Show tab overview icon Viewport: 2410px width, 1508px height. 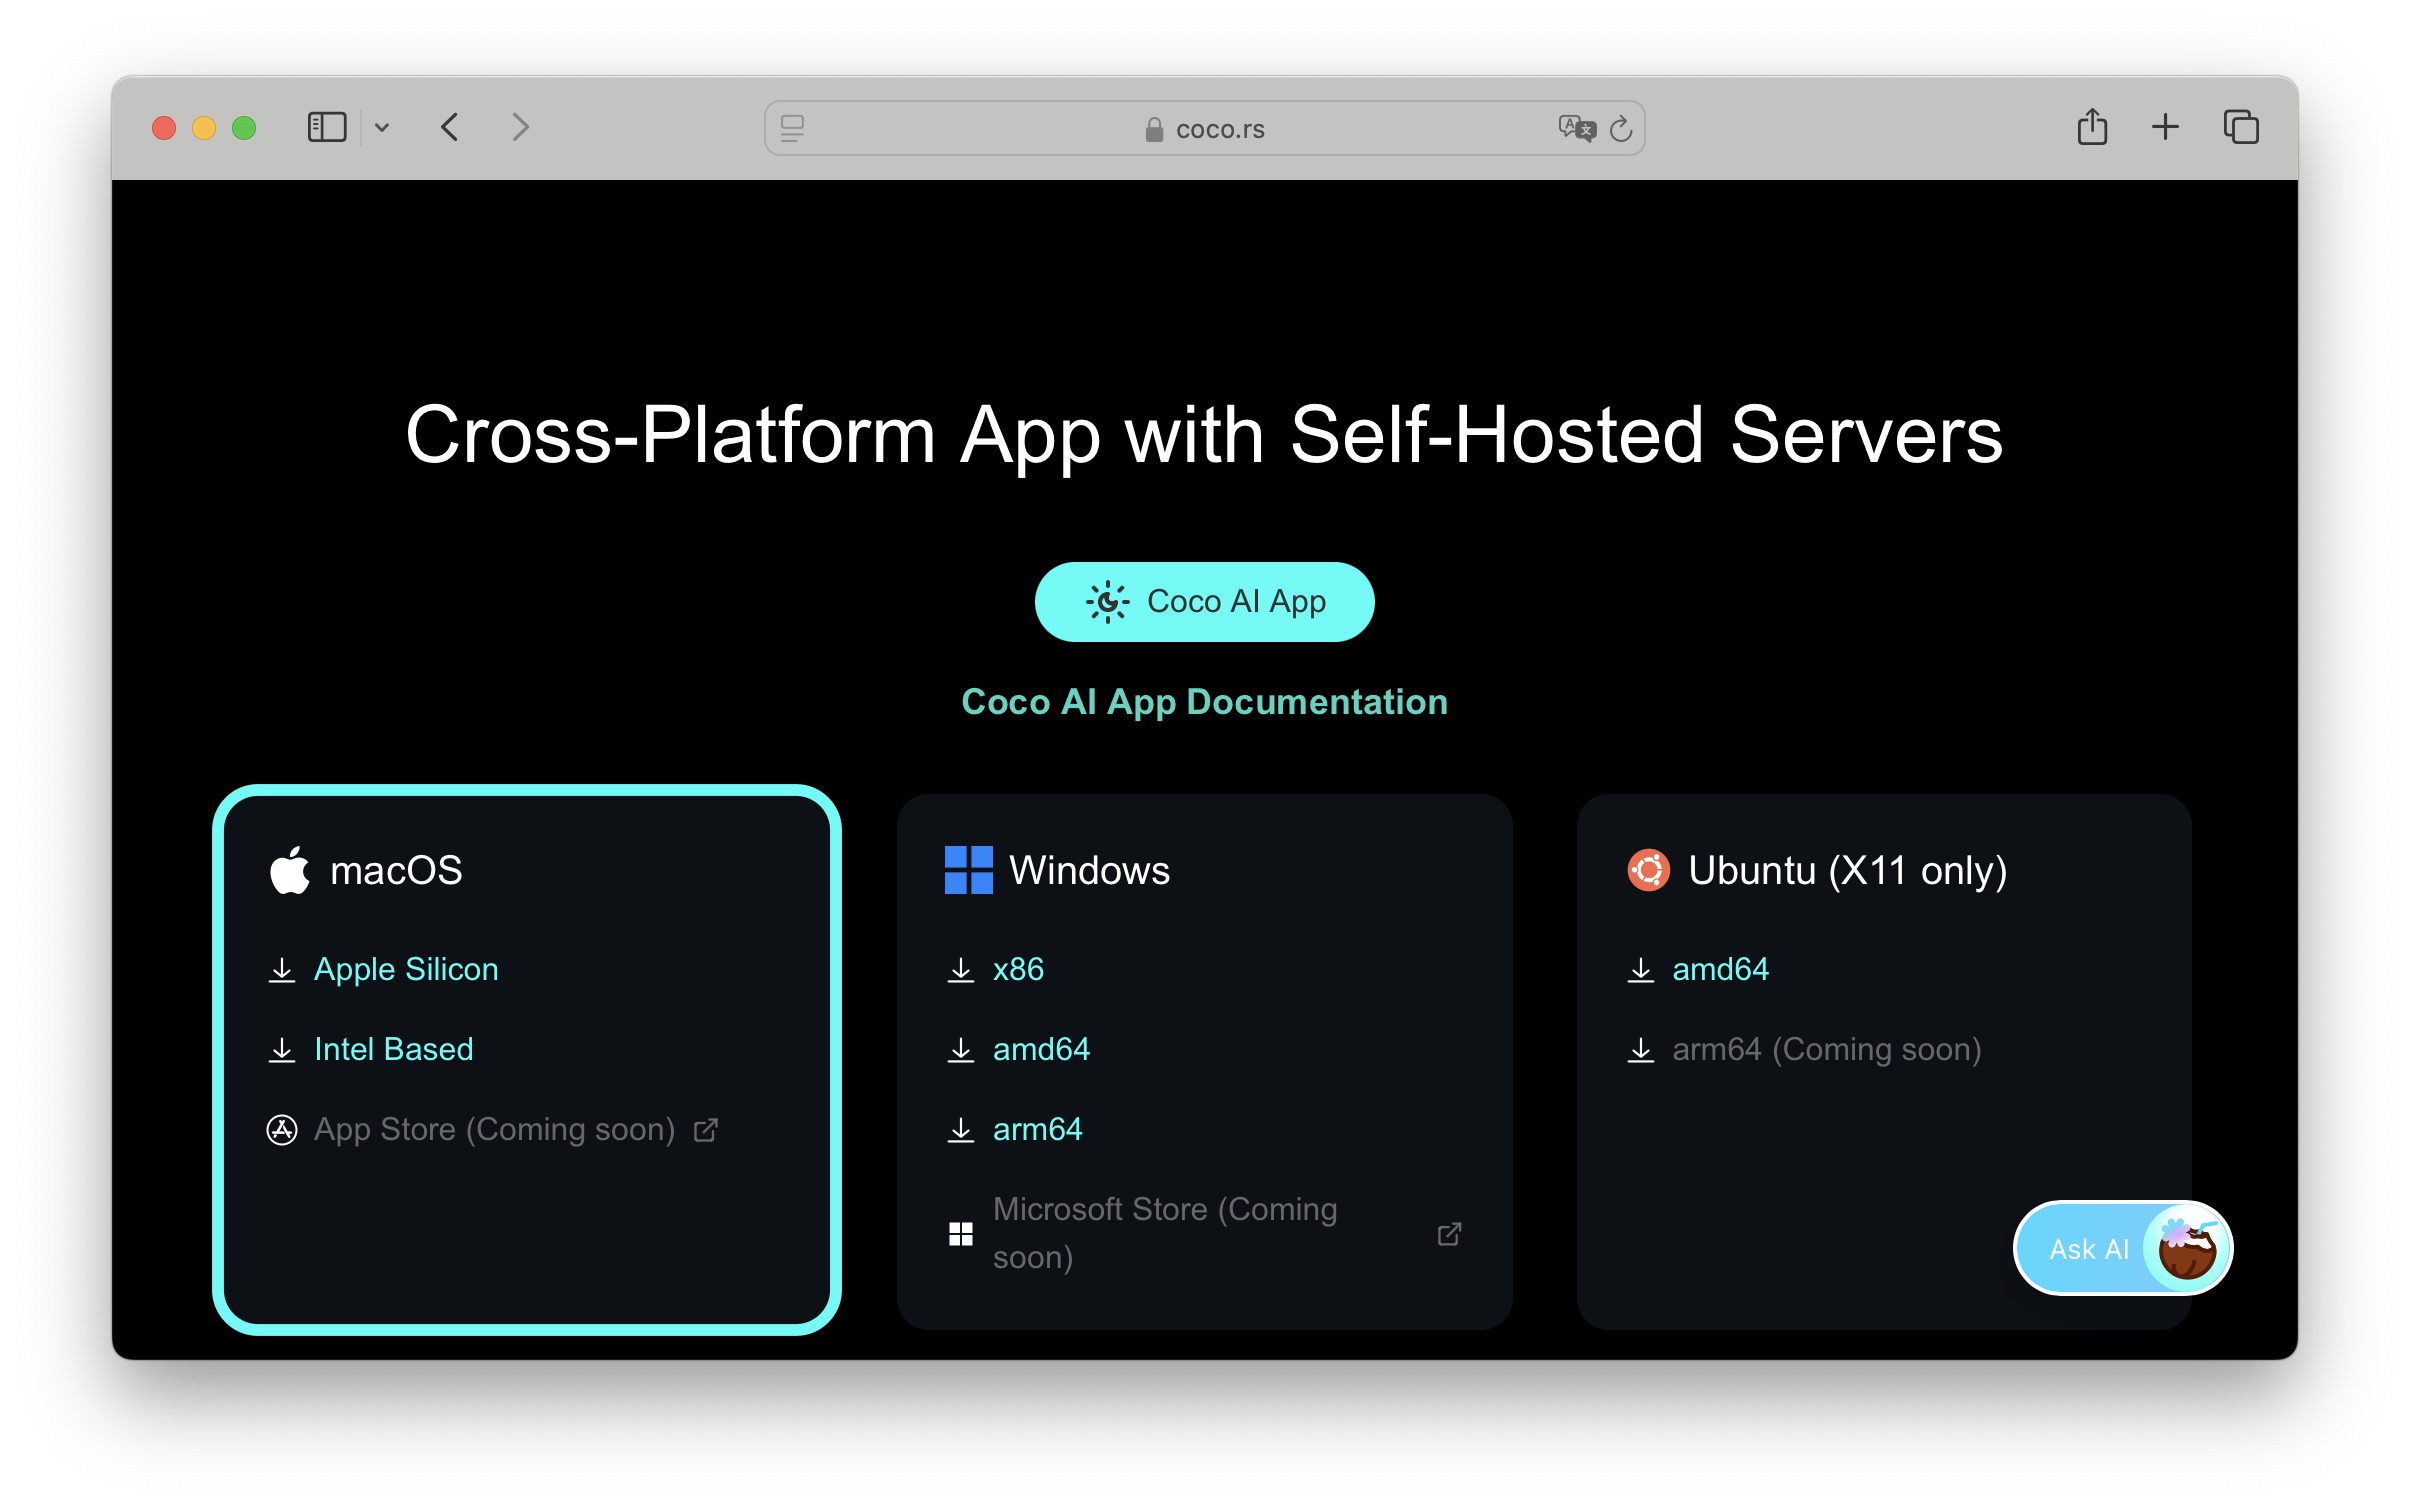pos(2241,128)
